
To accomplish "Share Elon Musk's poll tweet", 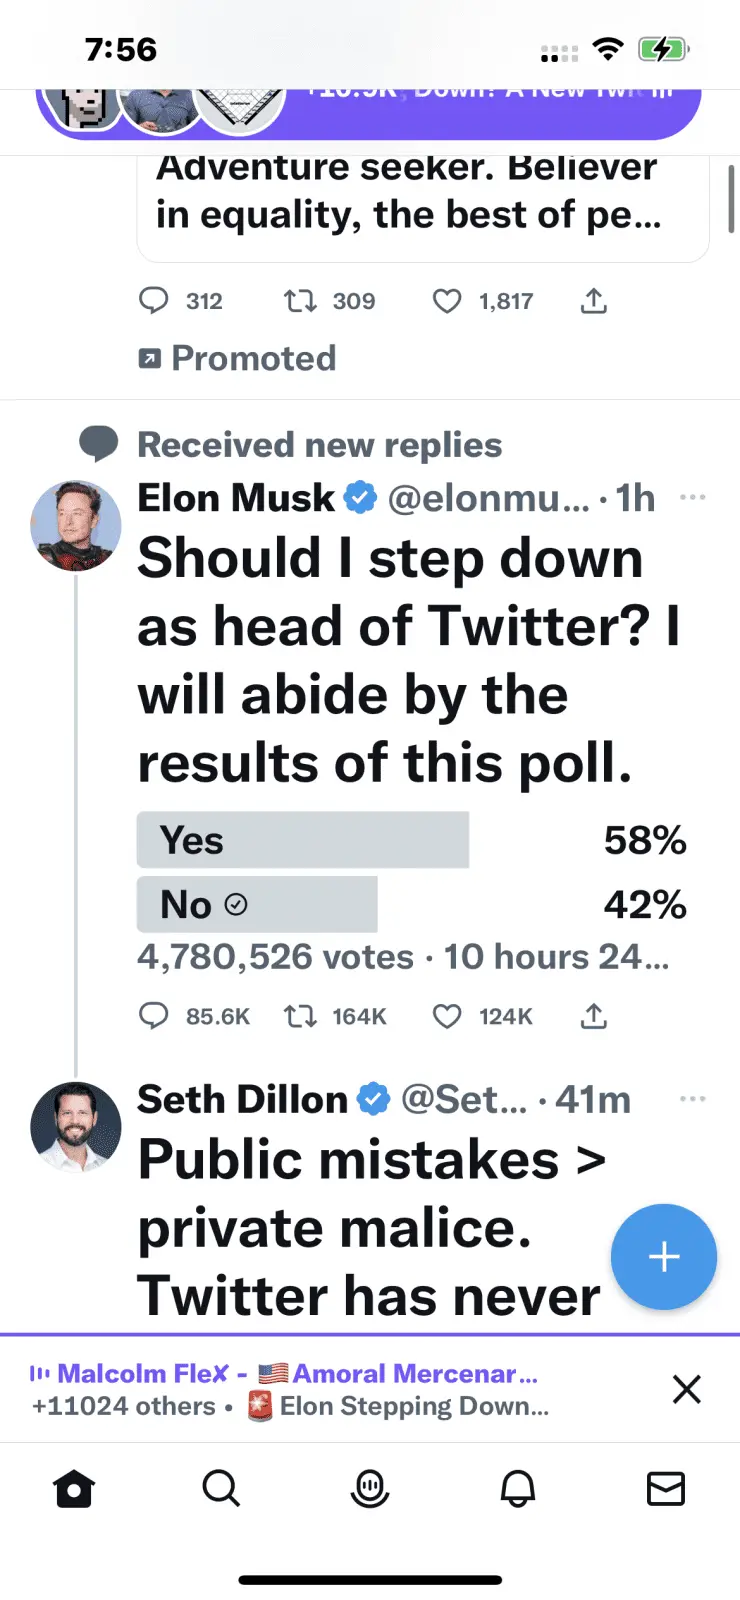I will (x=594, y=1016).
